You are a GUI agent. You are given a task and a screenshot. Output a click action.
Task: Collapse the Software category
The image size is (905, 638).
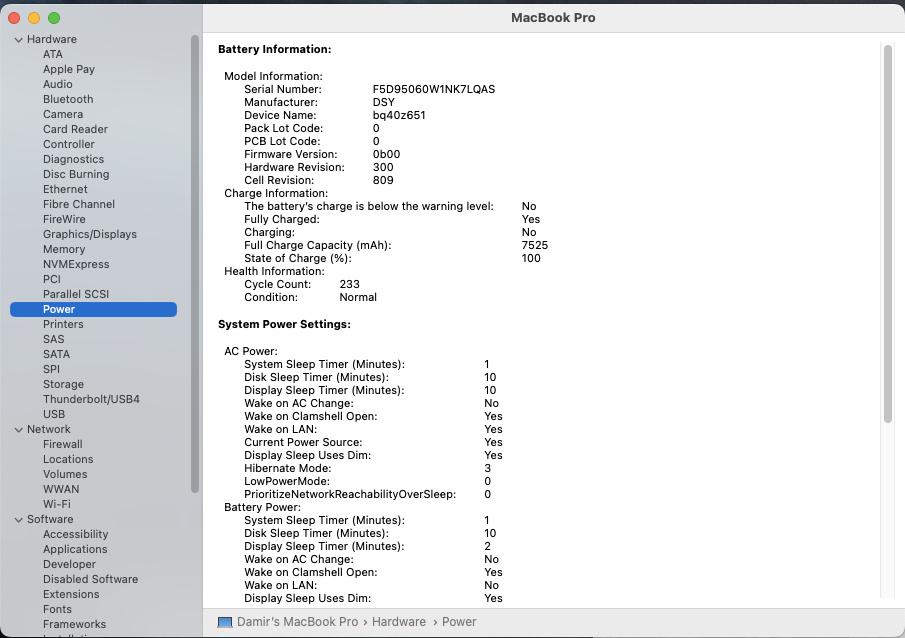19,520
